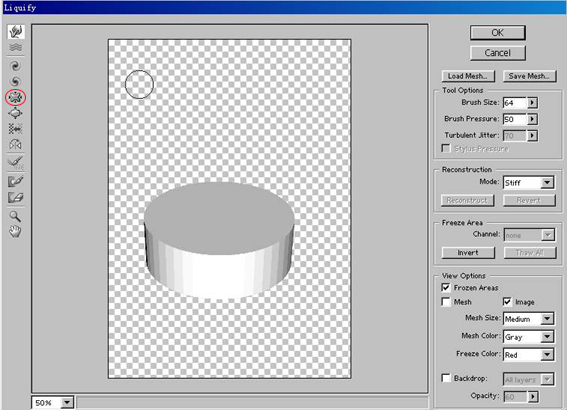Select the Twirl Clockwise tool

15,66
